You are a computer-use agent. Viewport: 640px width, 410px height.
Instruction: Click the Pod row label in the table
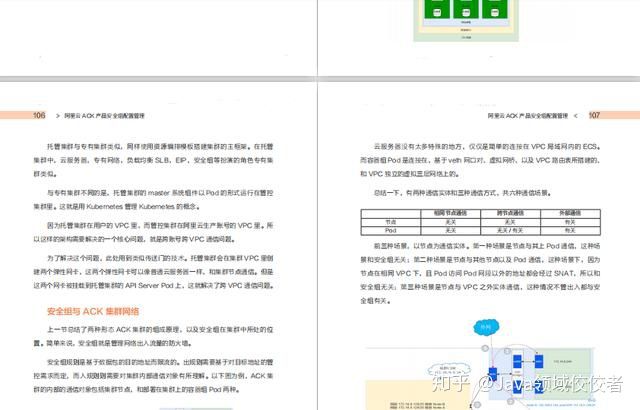(391, 230)
